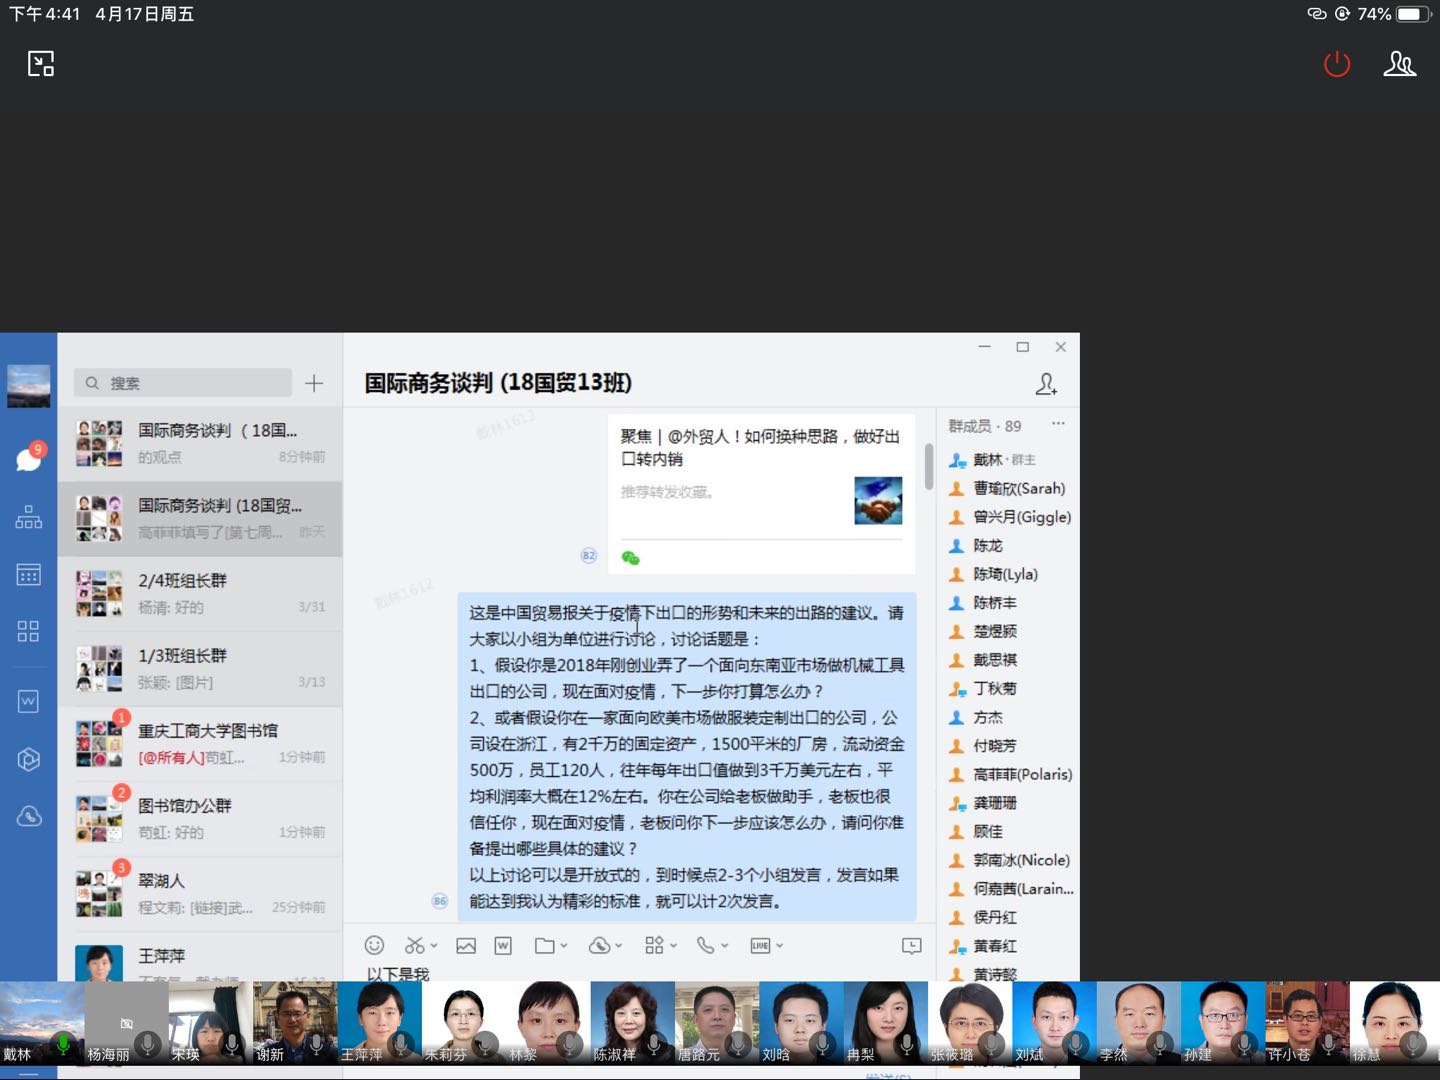Screen dimensions: 1440x1080
Task: Click the add member icon beside group title
Action: click(x=1046, y=384)
